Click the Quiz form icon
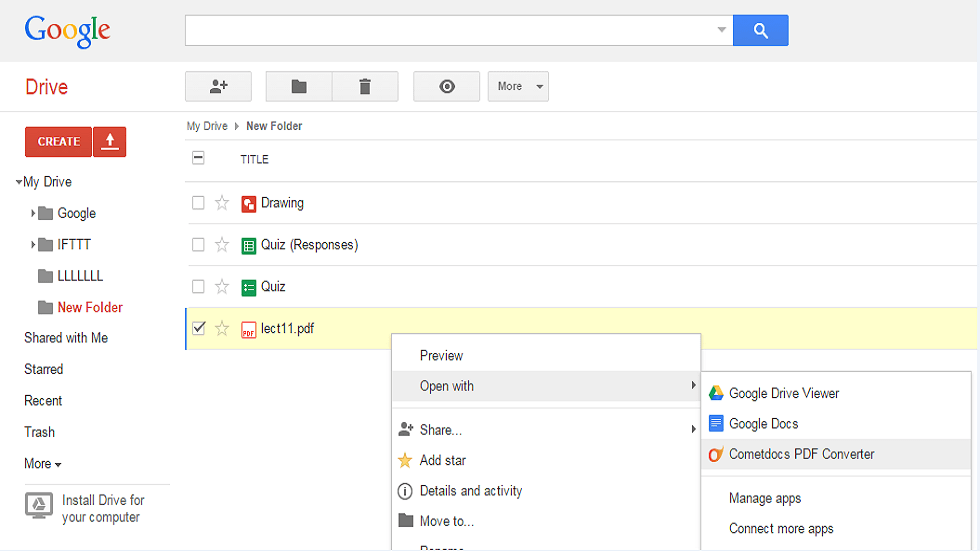This screenshot has width=980, height=551. 249,287
